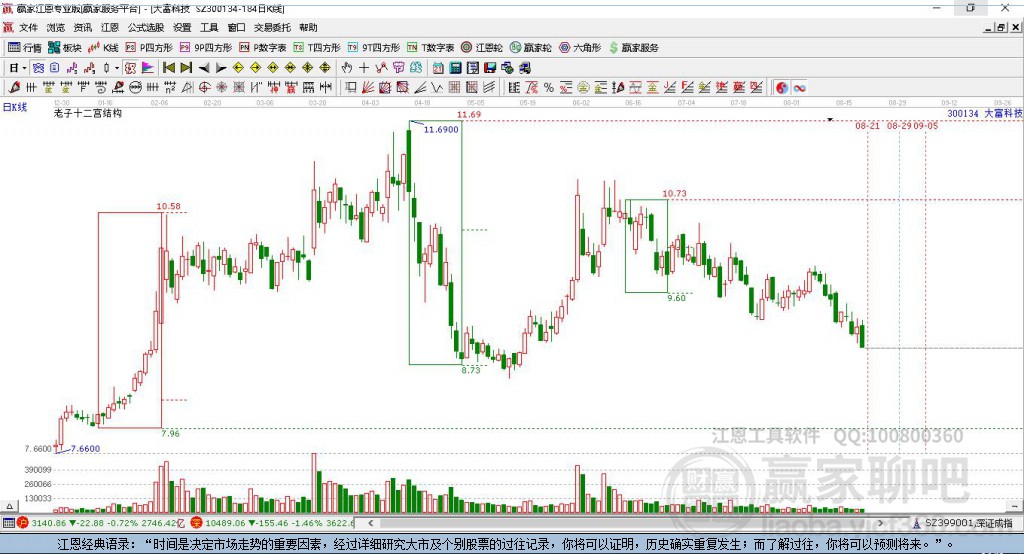Image resolution: width=1024 pixels, height=554 pixels.
Task: Click the spiral drawing tool icon
Action: click(x=101, y=88)
